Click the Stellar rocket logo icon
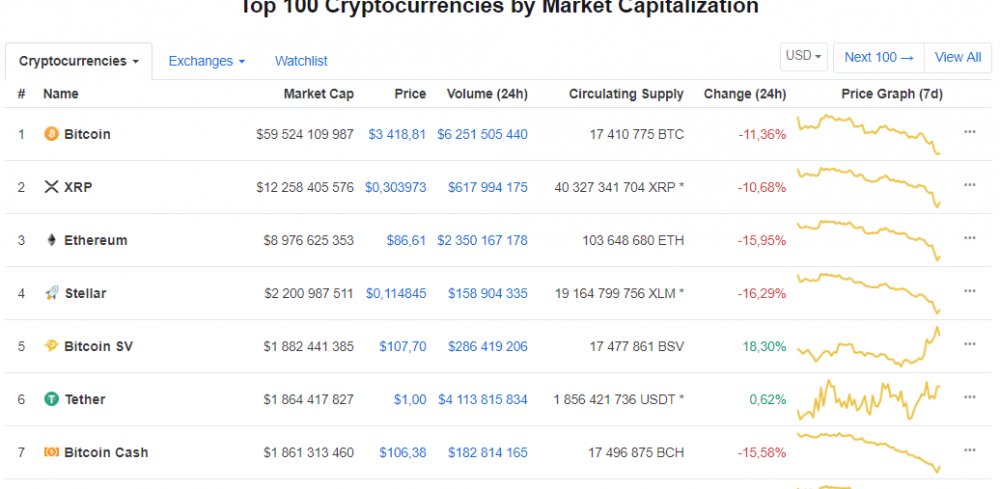The height and width of the screenshot is (489, 1000). (51, 293)
